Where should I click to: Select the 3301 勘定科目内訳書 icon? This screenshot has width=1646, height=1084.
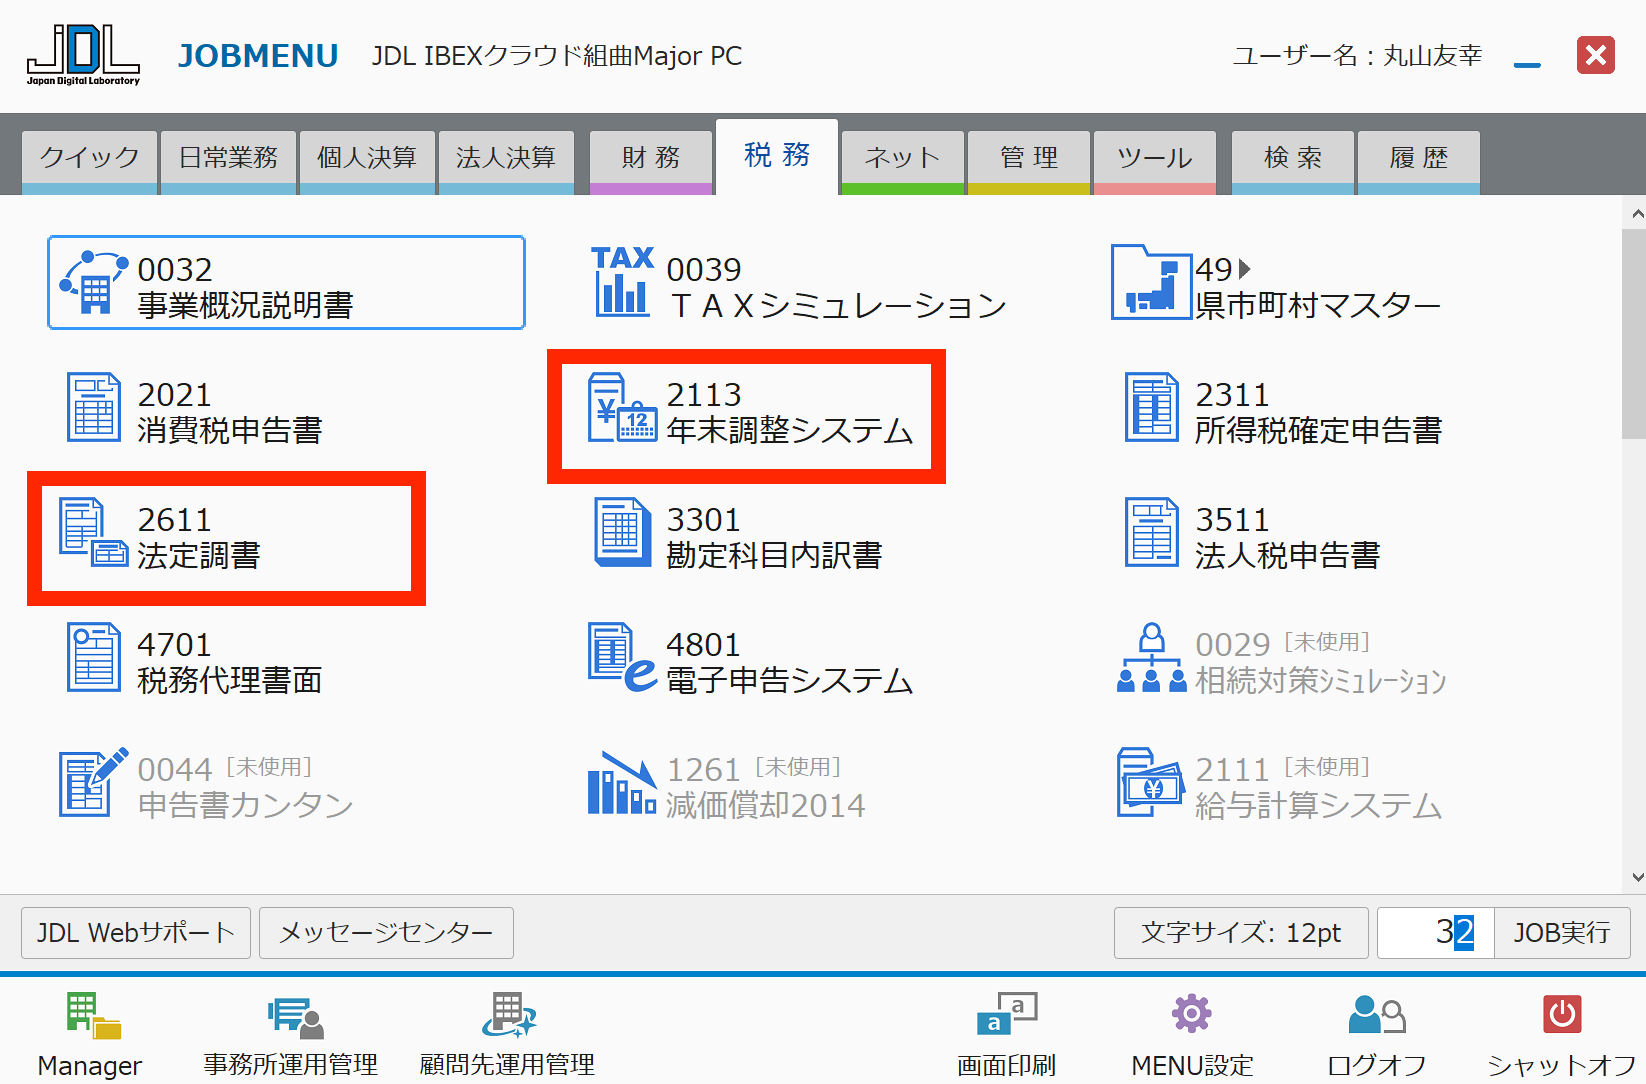(x=623, y=532)
